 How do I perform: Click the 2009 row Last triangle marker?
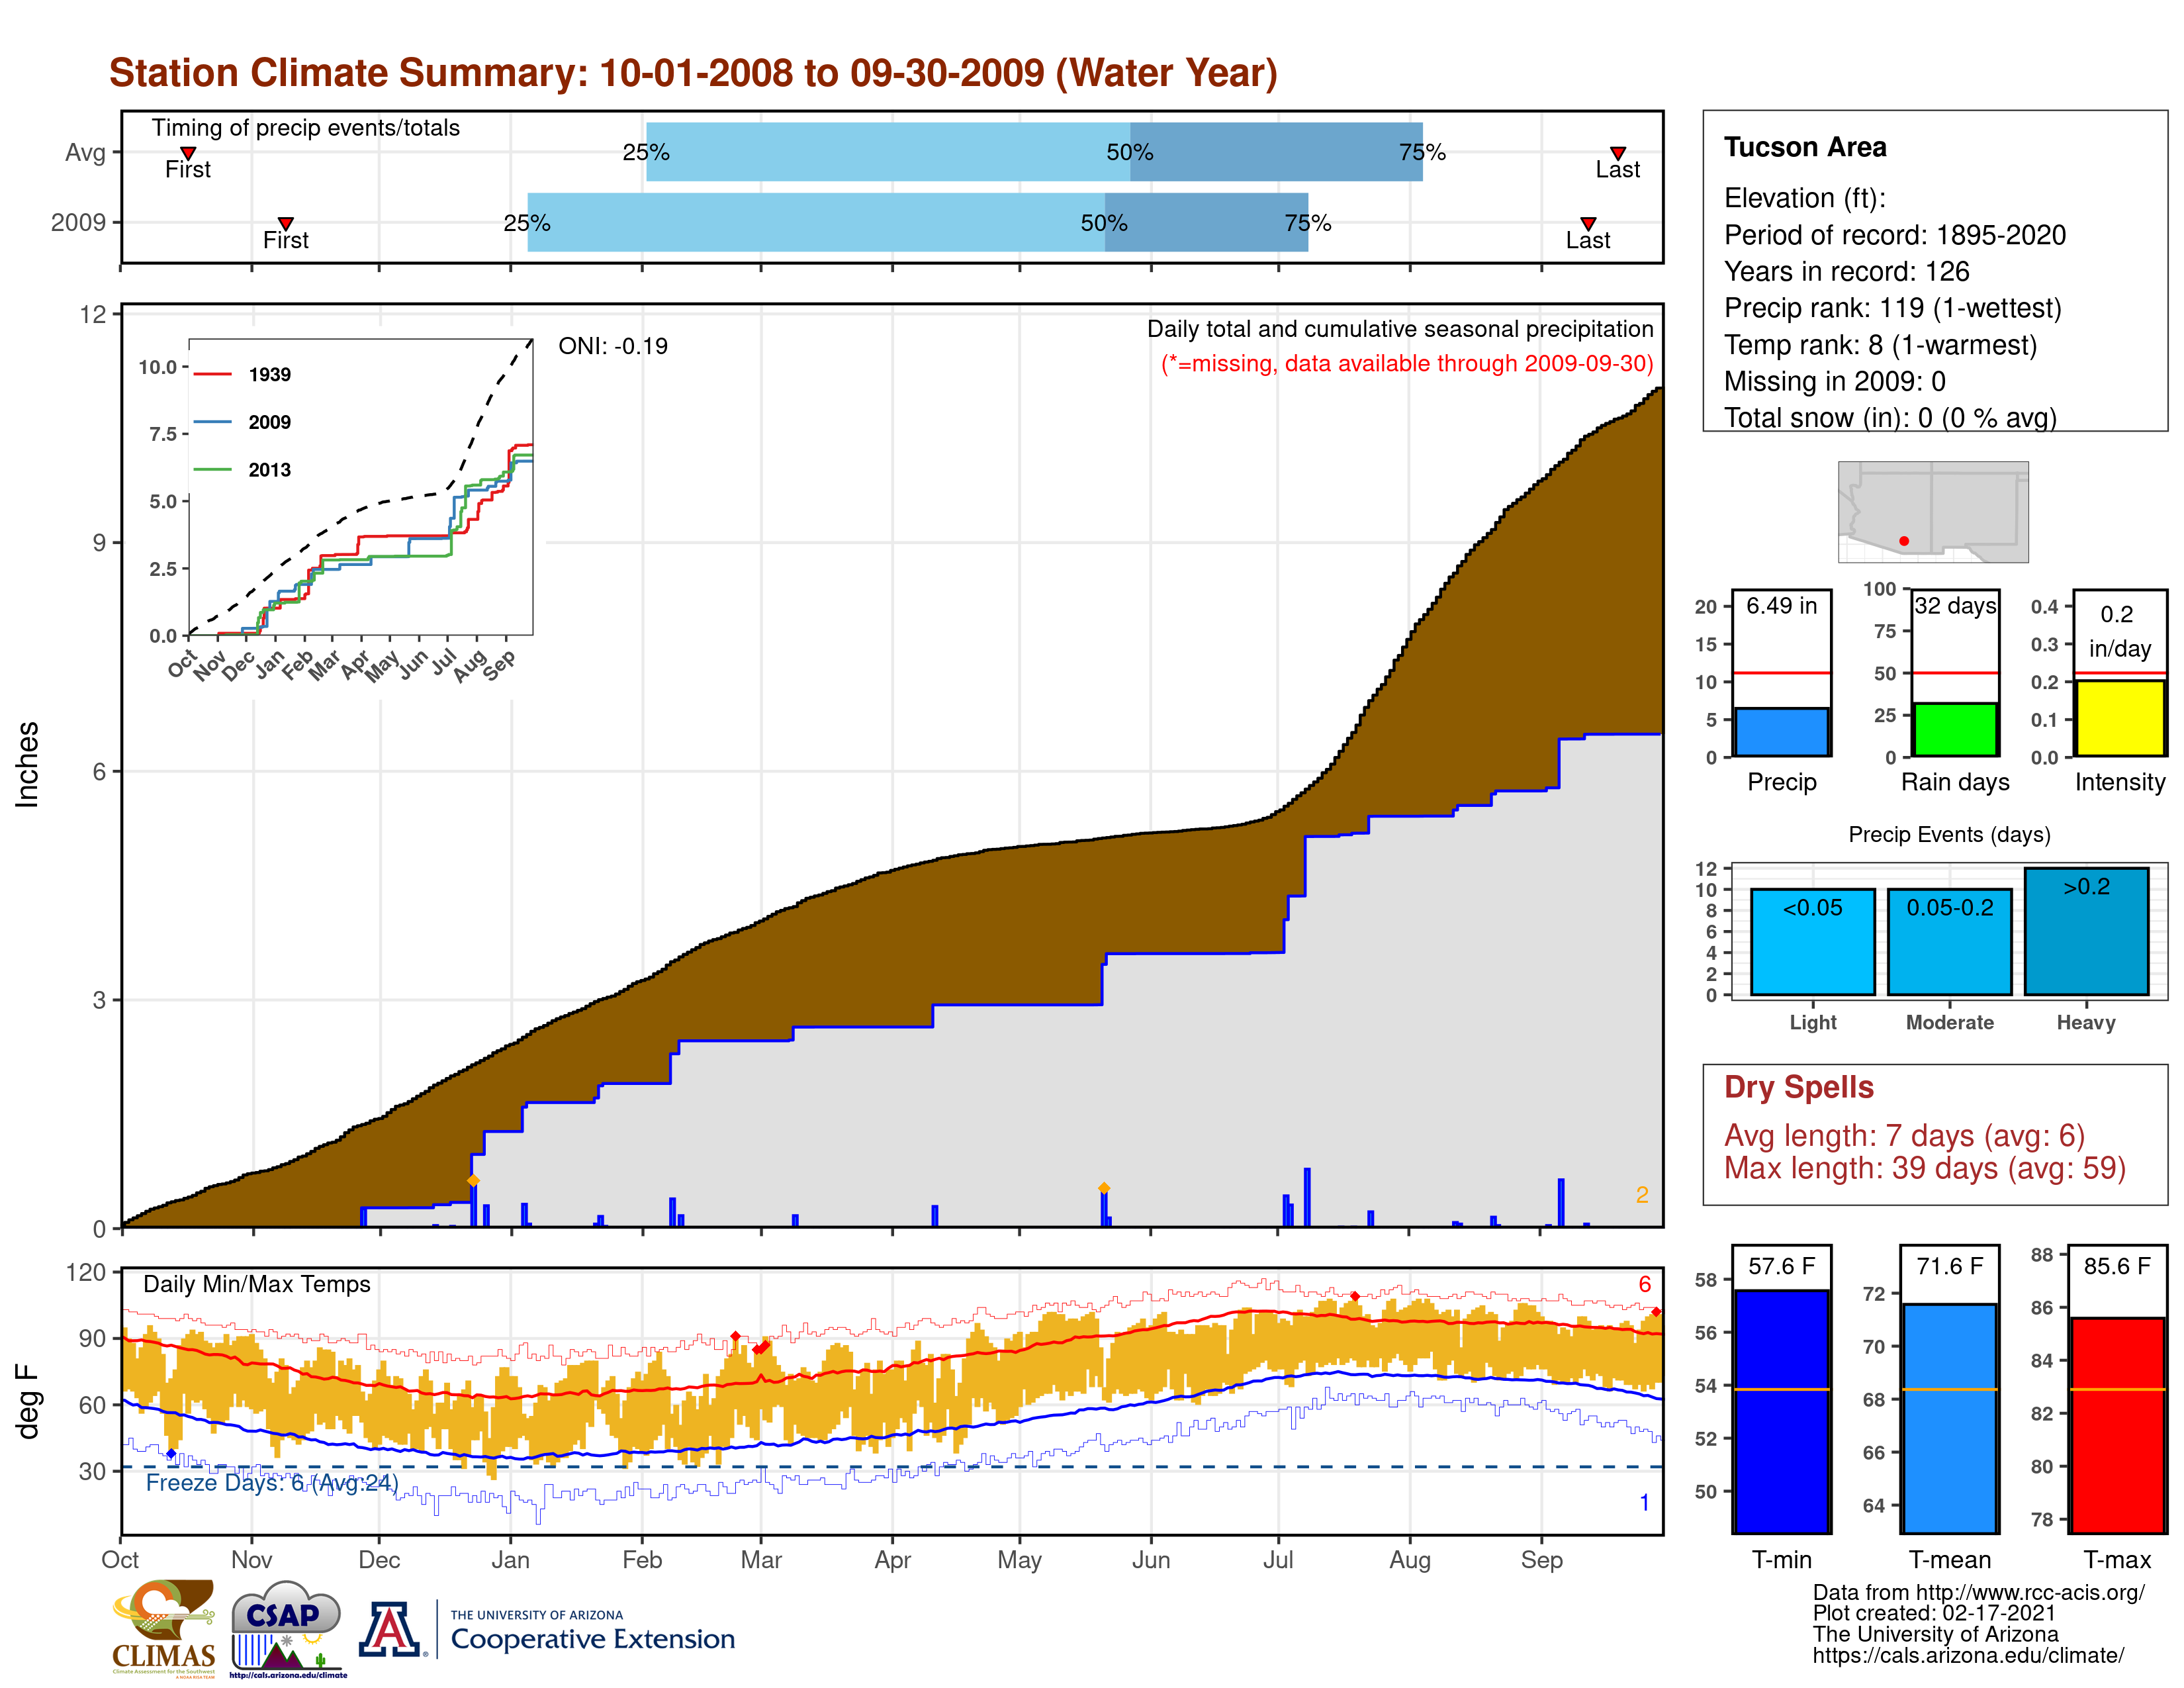[x=1588, y=223]
